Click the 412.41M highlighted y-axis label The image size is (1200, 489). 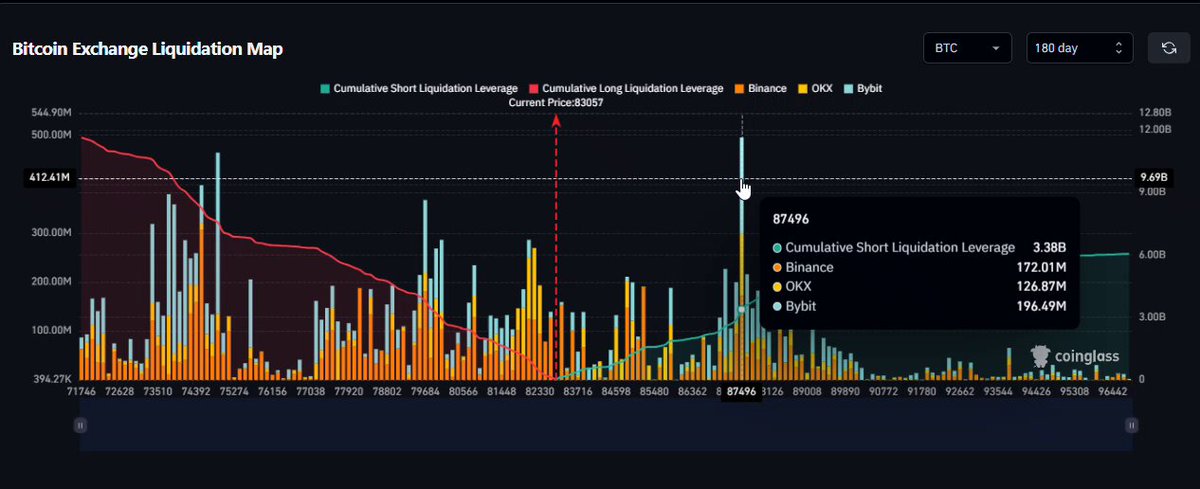49,178
